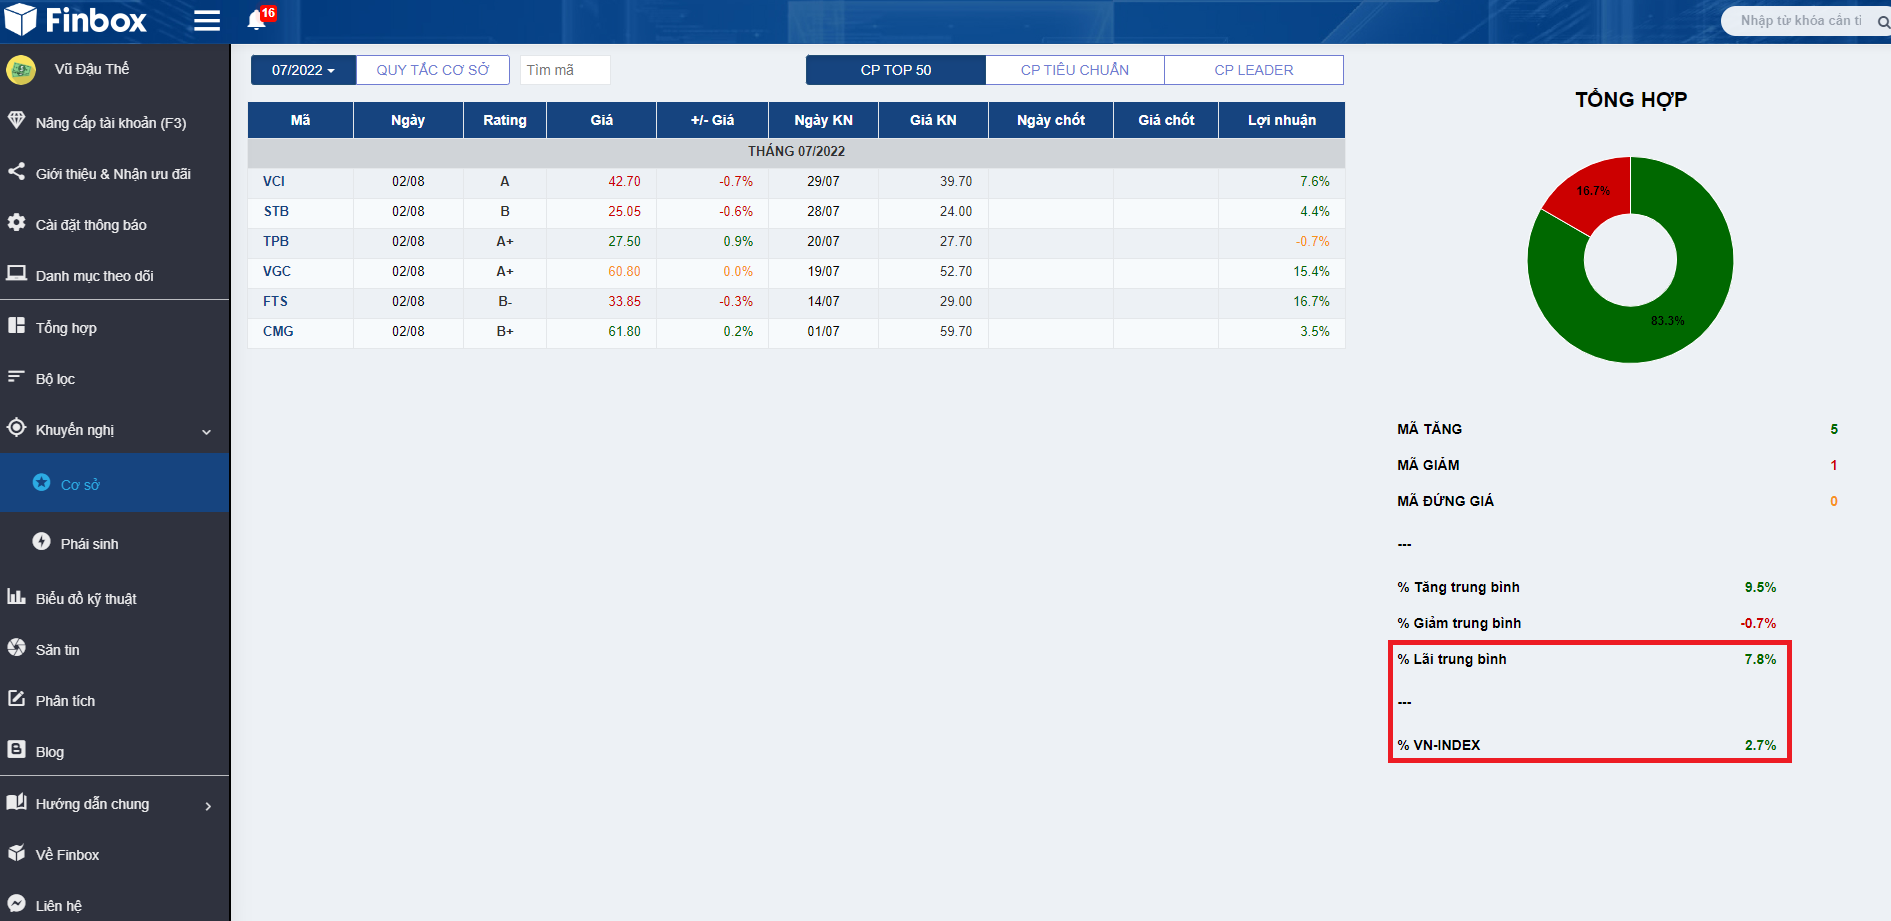Click the Finbox logo
Screen dimensions: 1891x921
click(x=75, y=20)
